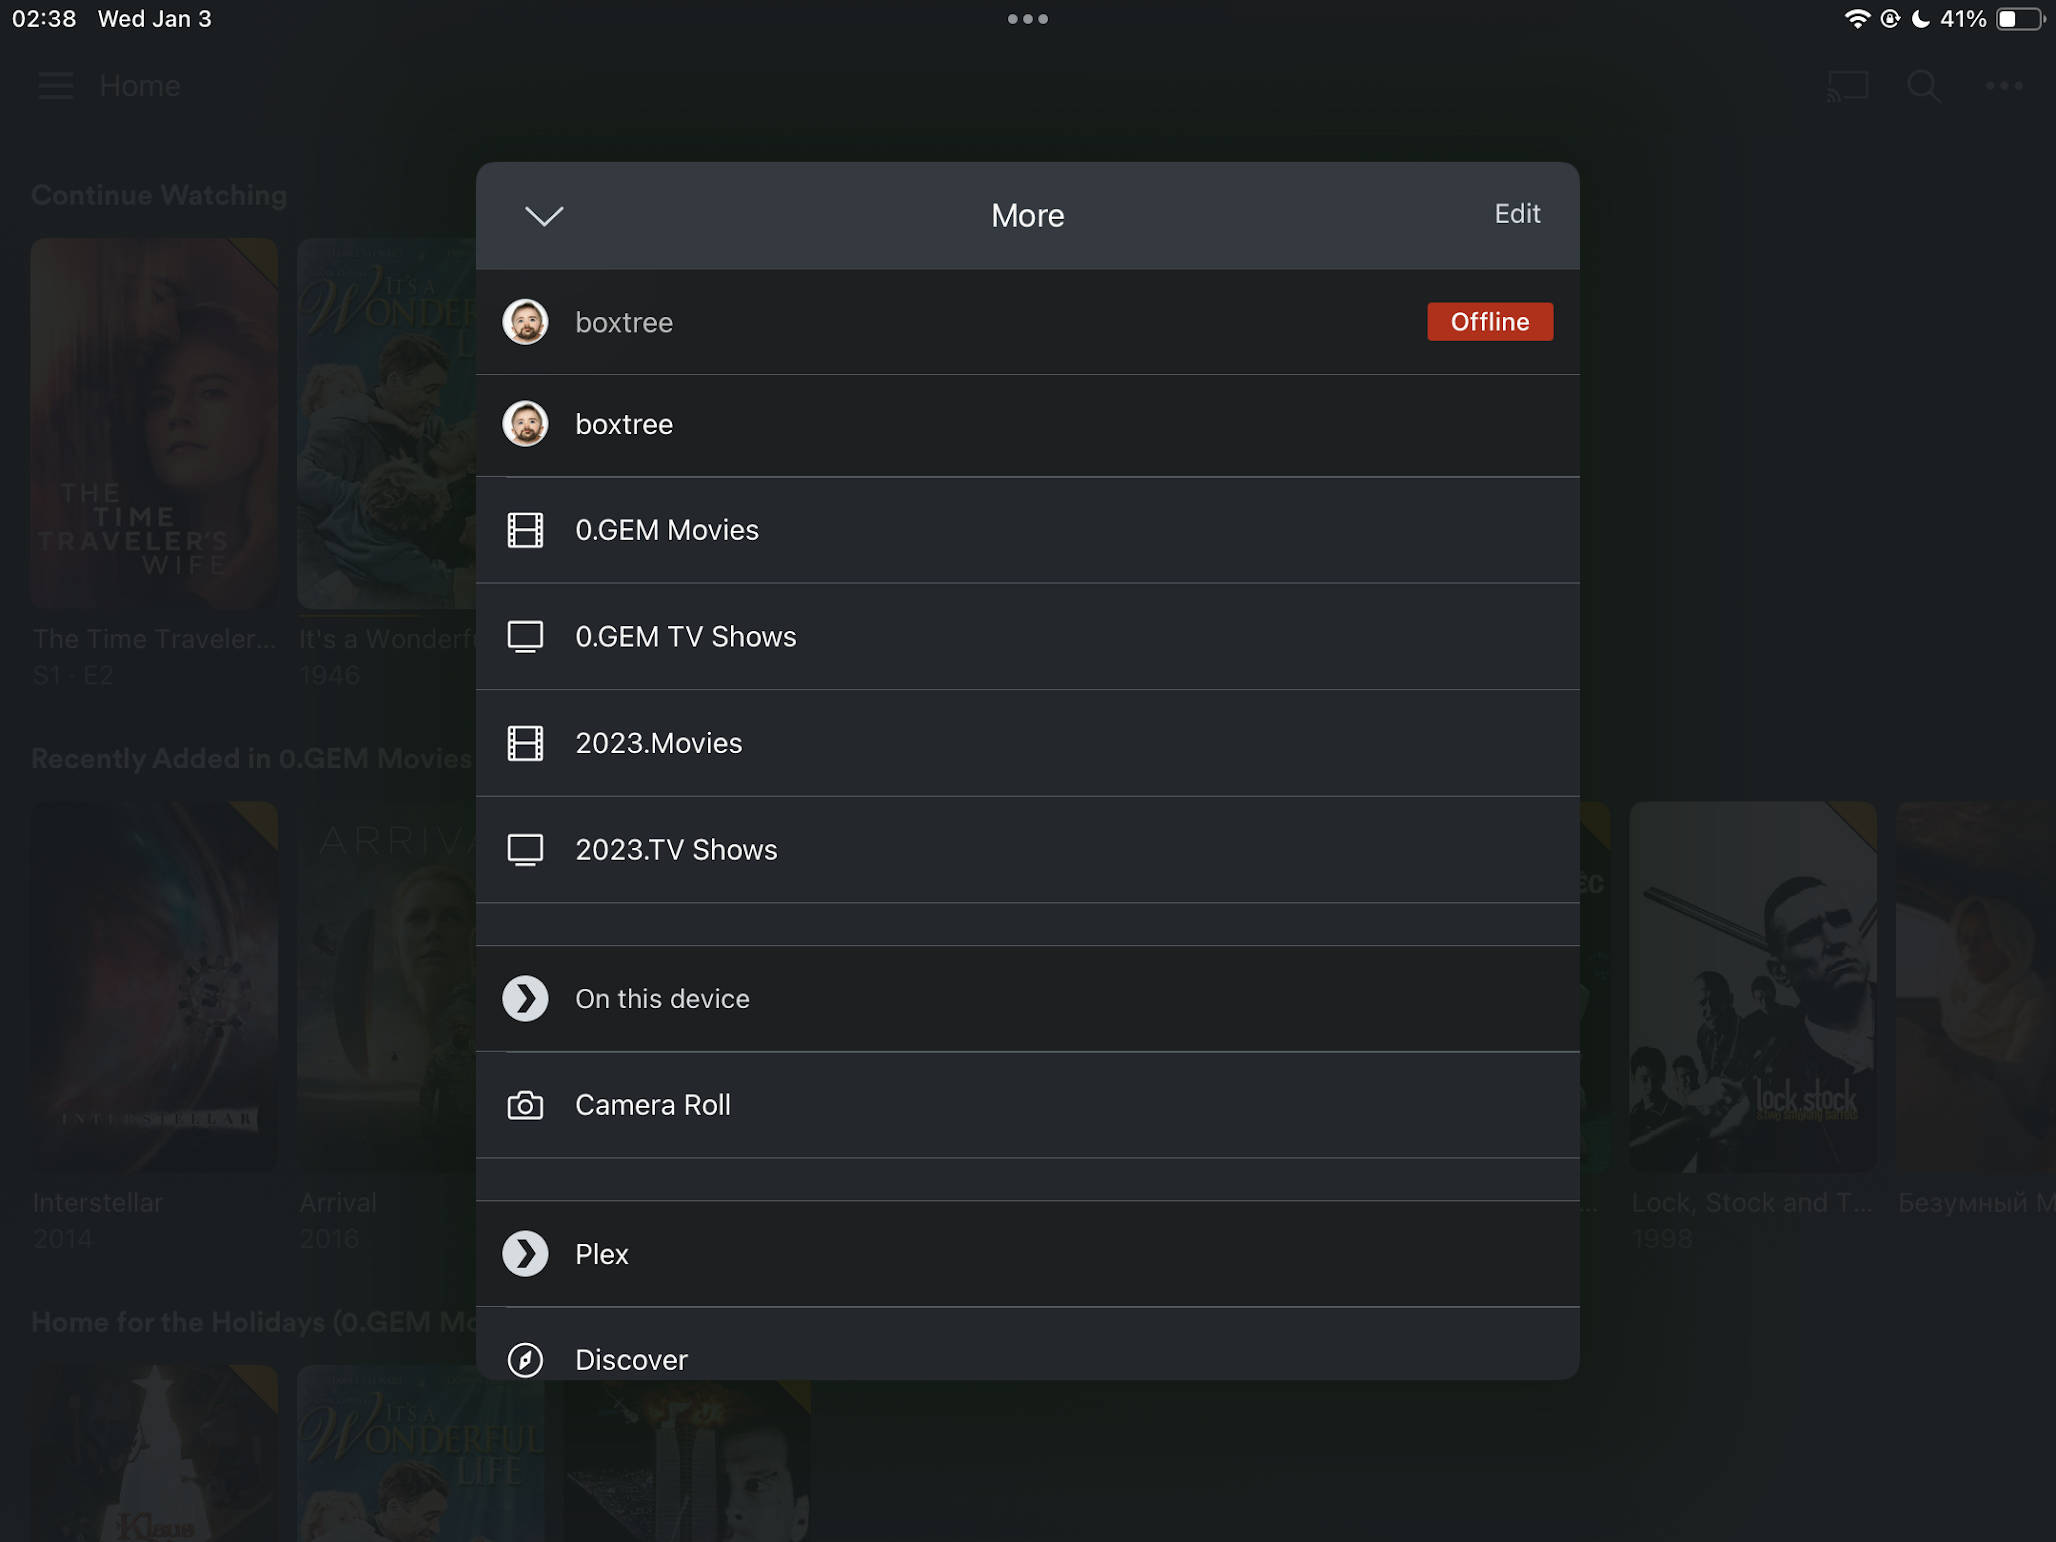Expand On this device section arrow
The height and width of the screenshot is (1542, 2056).
pyautogui.click(x=525, y=998)
